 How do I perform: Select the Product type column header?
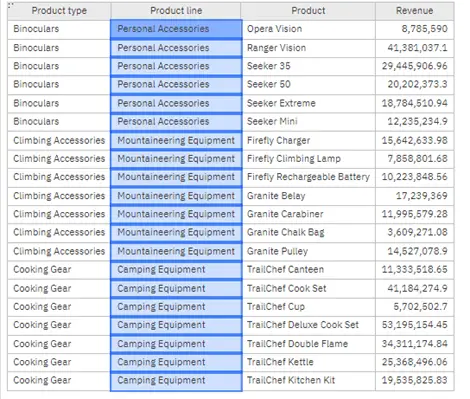point(59,11)
